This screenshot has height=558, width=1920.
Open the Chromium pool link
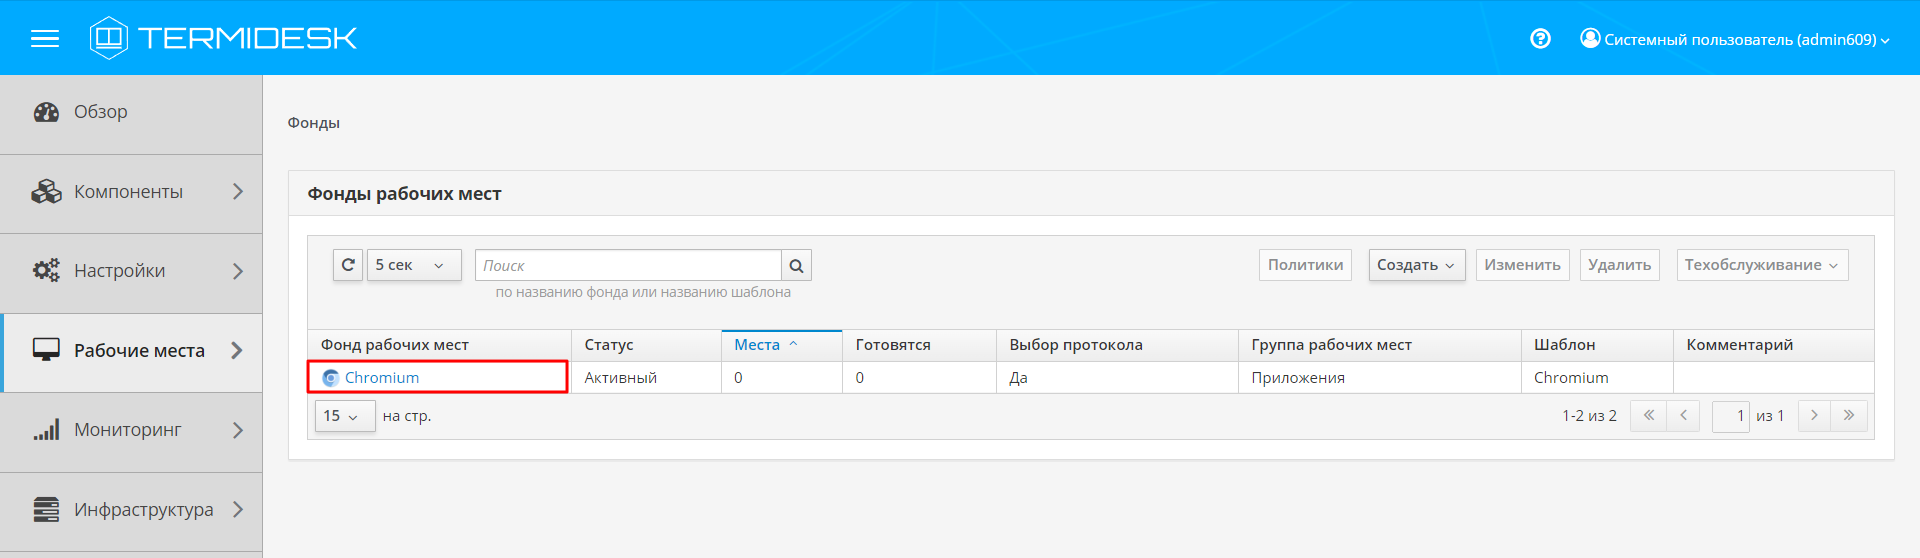click(x=382, y=378)
